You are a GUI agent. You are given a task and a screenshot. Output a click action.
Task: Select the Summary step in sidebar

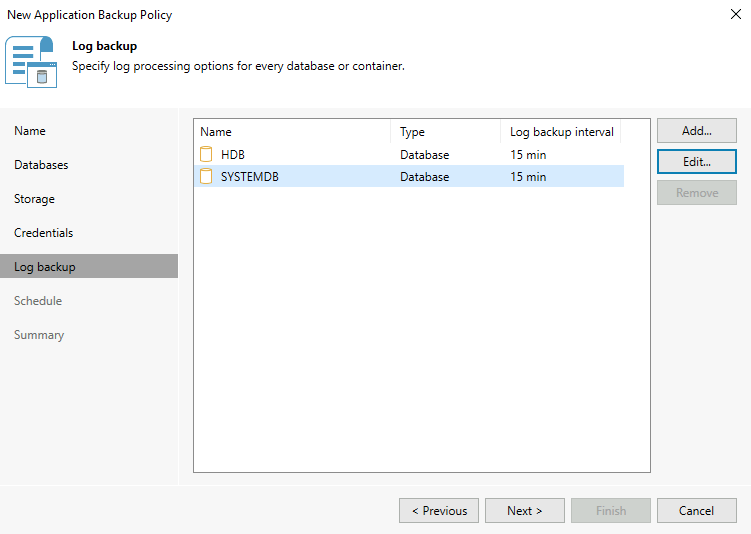point(39,335)
